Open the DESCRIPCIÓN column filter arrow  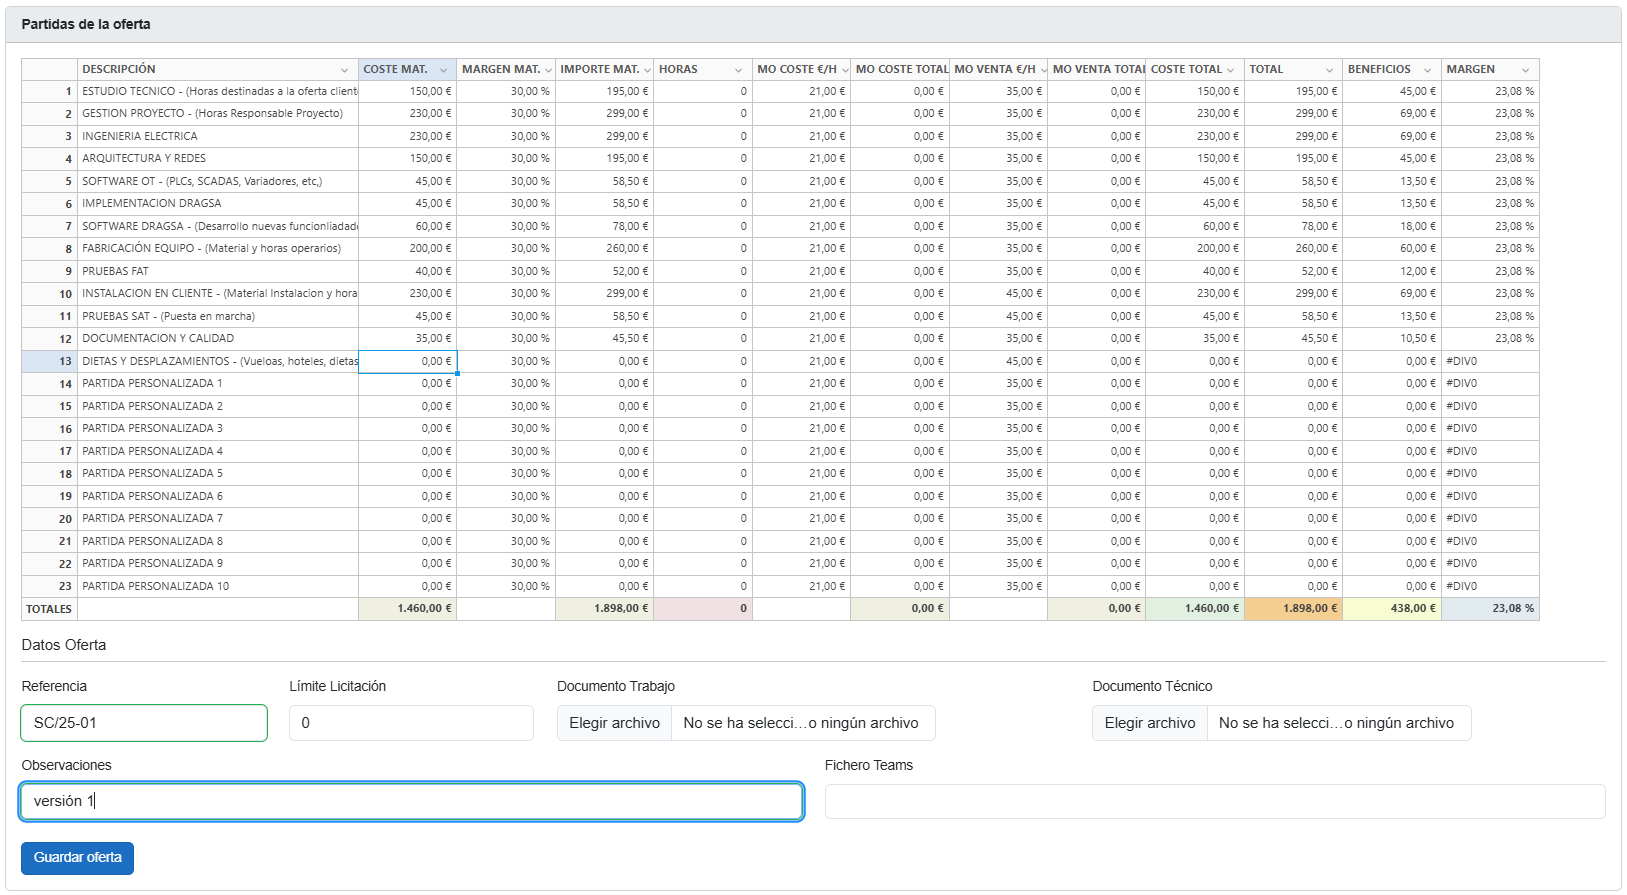344,70
